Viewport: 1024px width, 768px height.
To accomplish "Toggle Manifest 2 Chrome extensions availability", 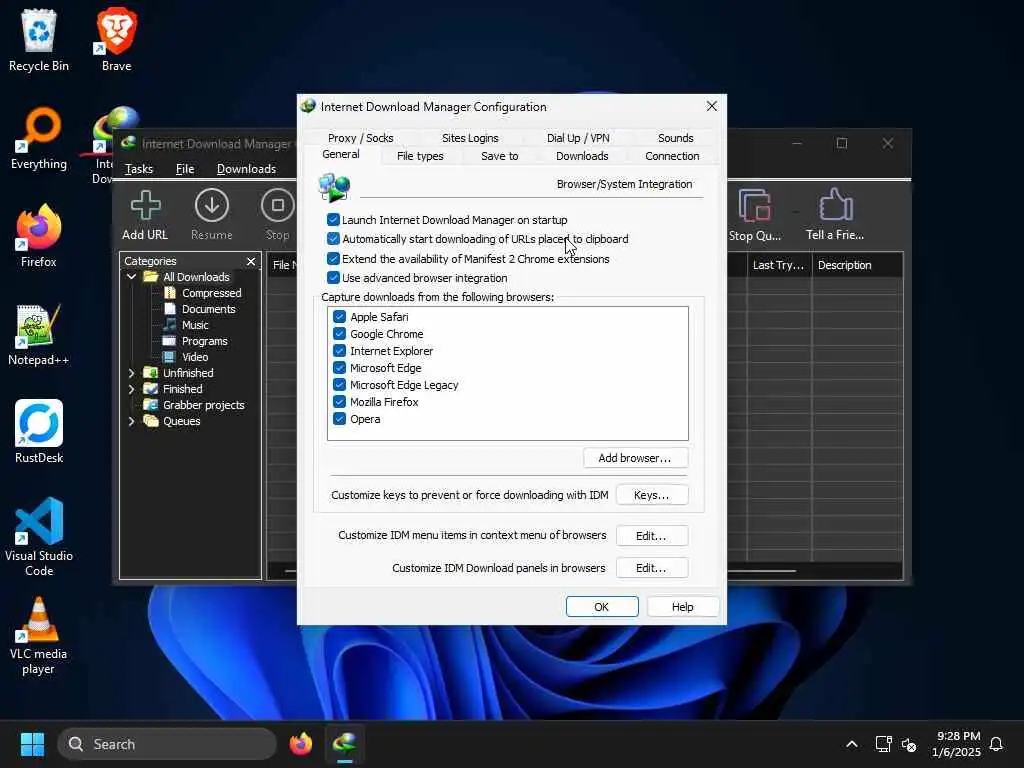I will 333,259.
